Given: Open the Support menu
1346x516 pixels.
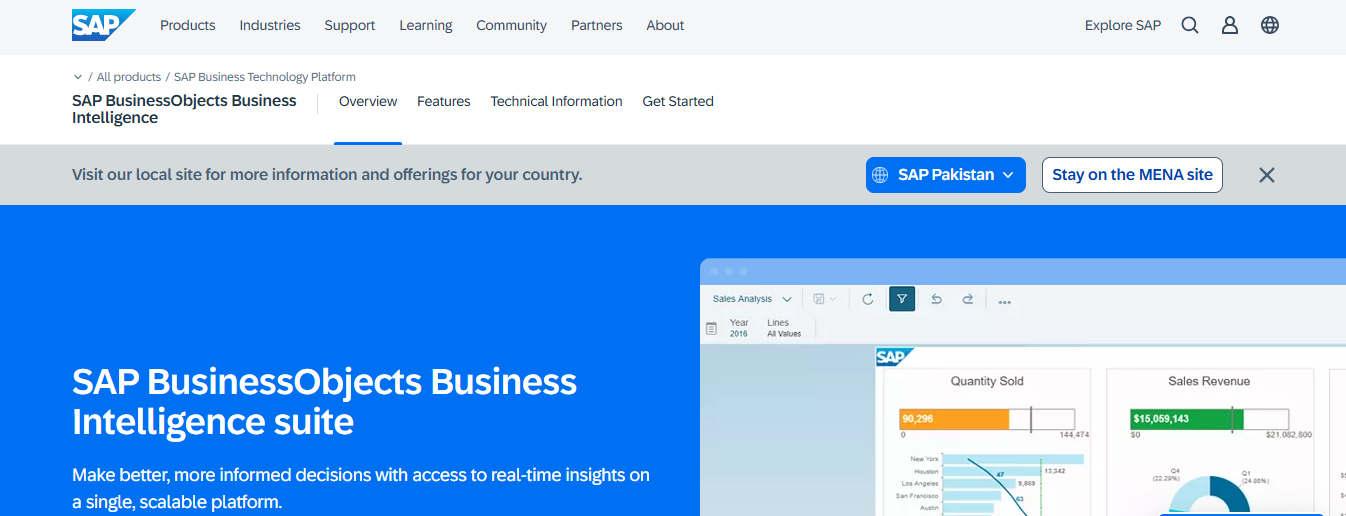Looking at the screenshot, I should [350, 25].
